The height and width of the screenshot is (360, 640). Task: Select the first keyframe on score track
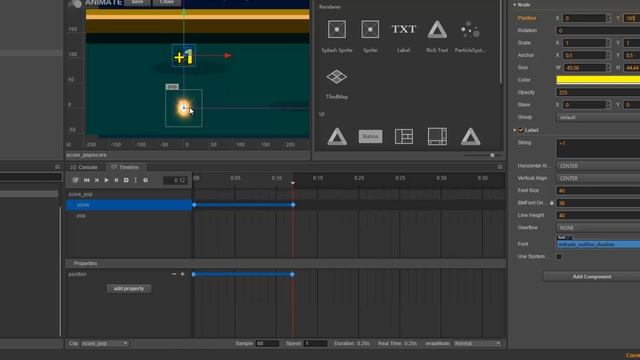pos(194,205)
